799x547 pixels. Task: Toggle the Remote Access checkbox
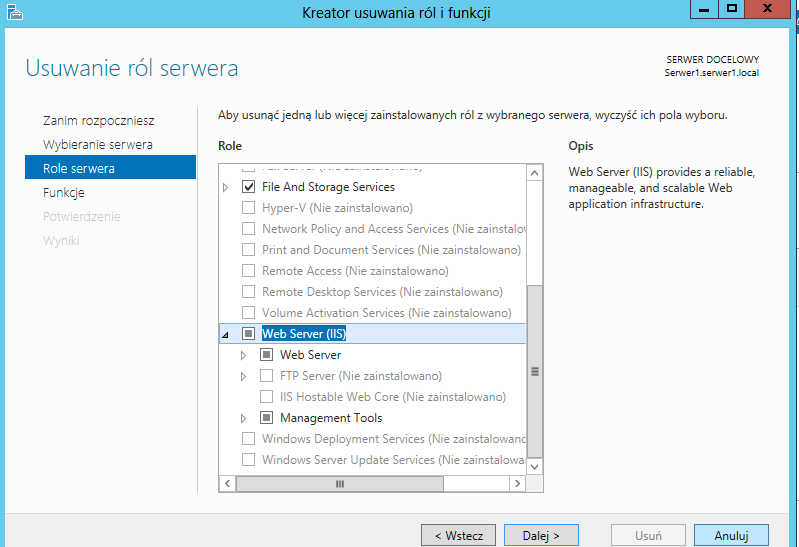tap(248, 271)
